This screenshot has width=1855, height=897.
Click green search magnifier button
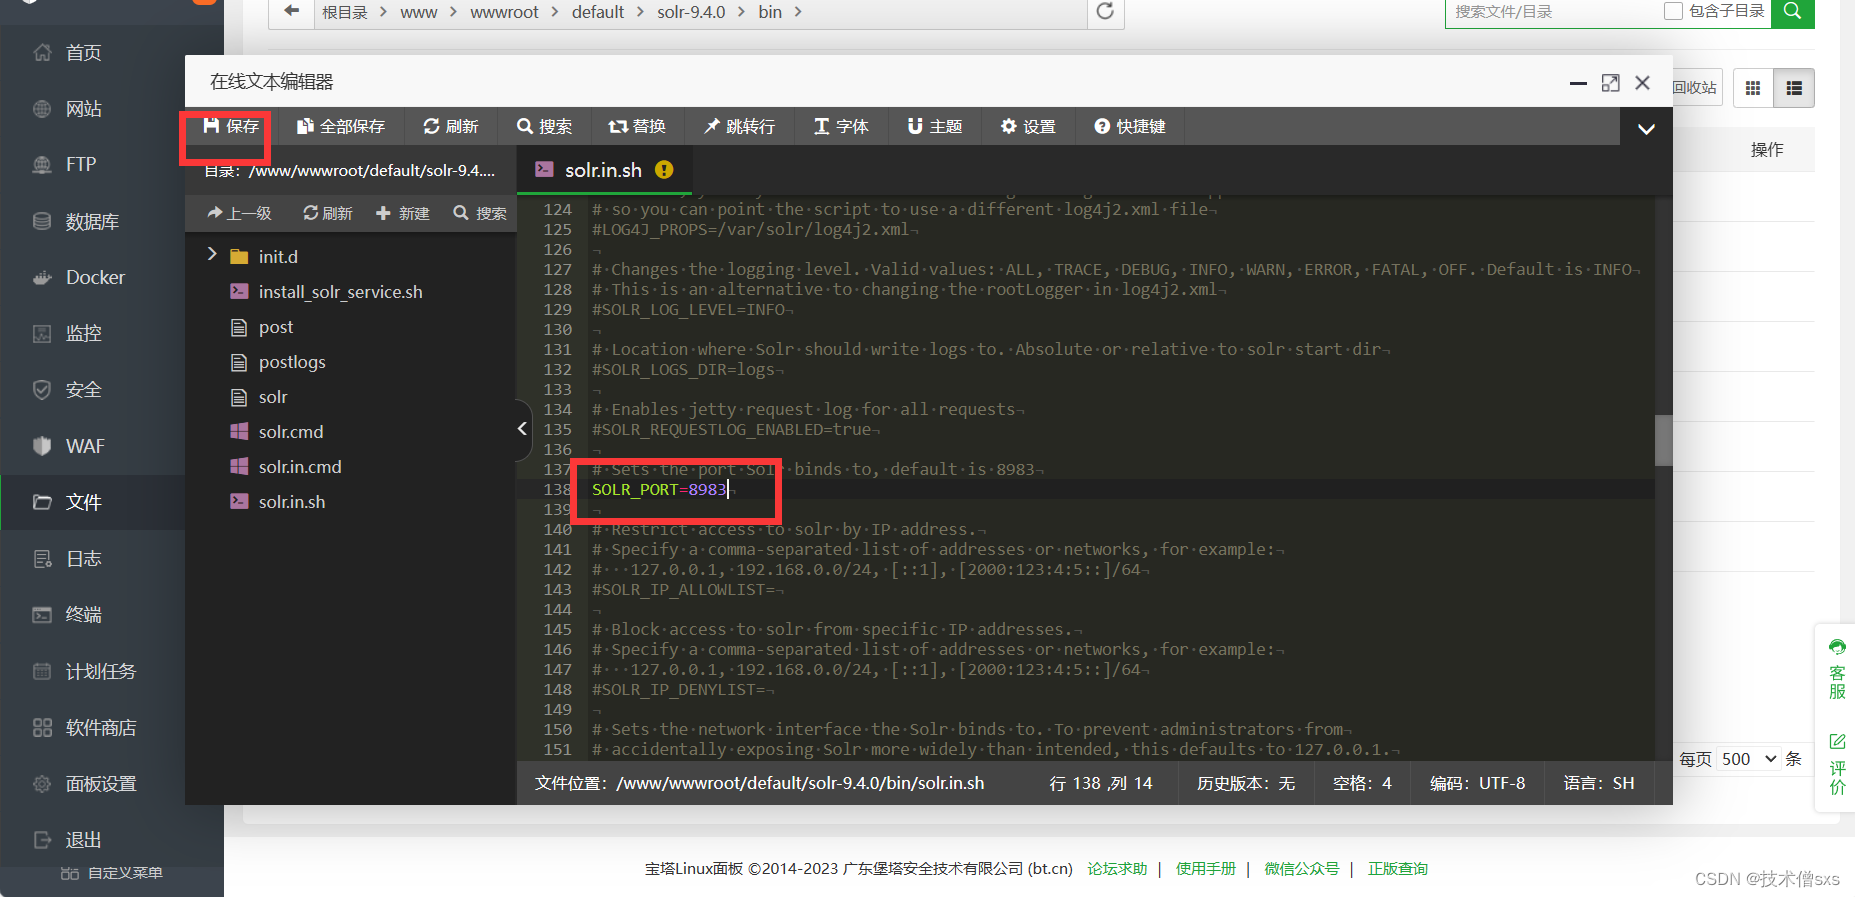(1793, 11)
